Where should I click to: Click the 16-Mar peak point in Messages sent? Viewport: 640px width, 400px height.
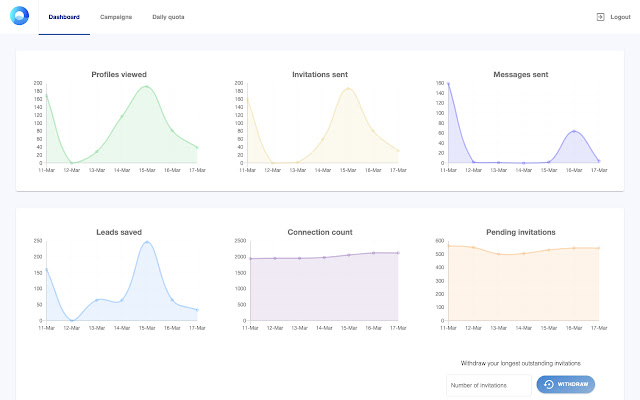pos(574,131)
